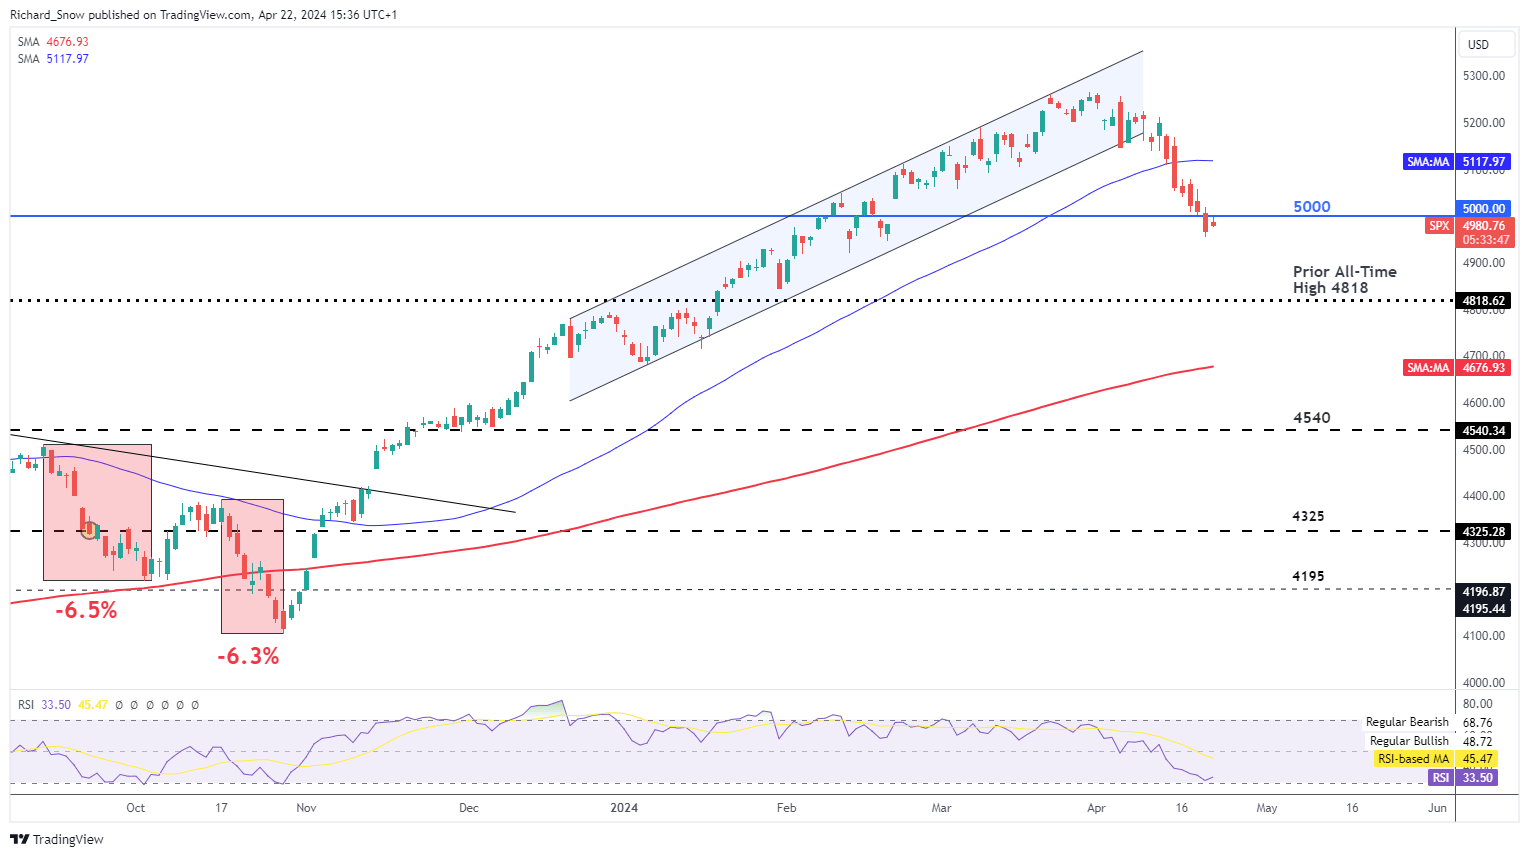Viewport: 1529px width, 857px height.
Task: Click the 4400.00 price scale label
Action: (x=1484, y=496)
